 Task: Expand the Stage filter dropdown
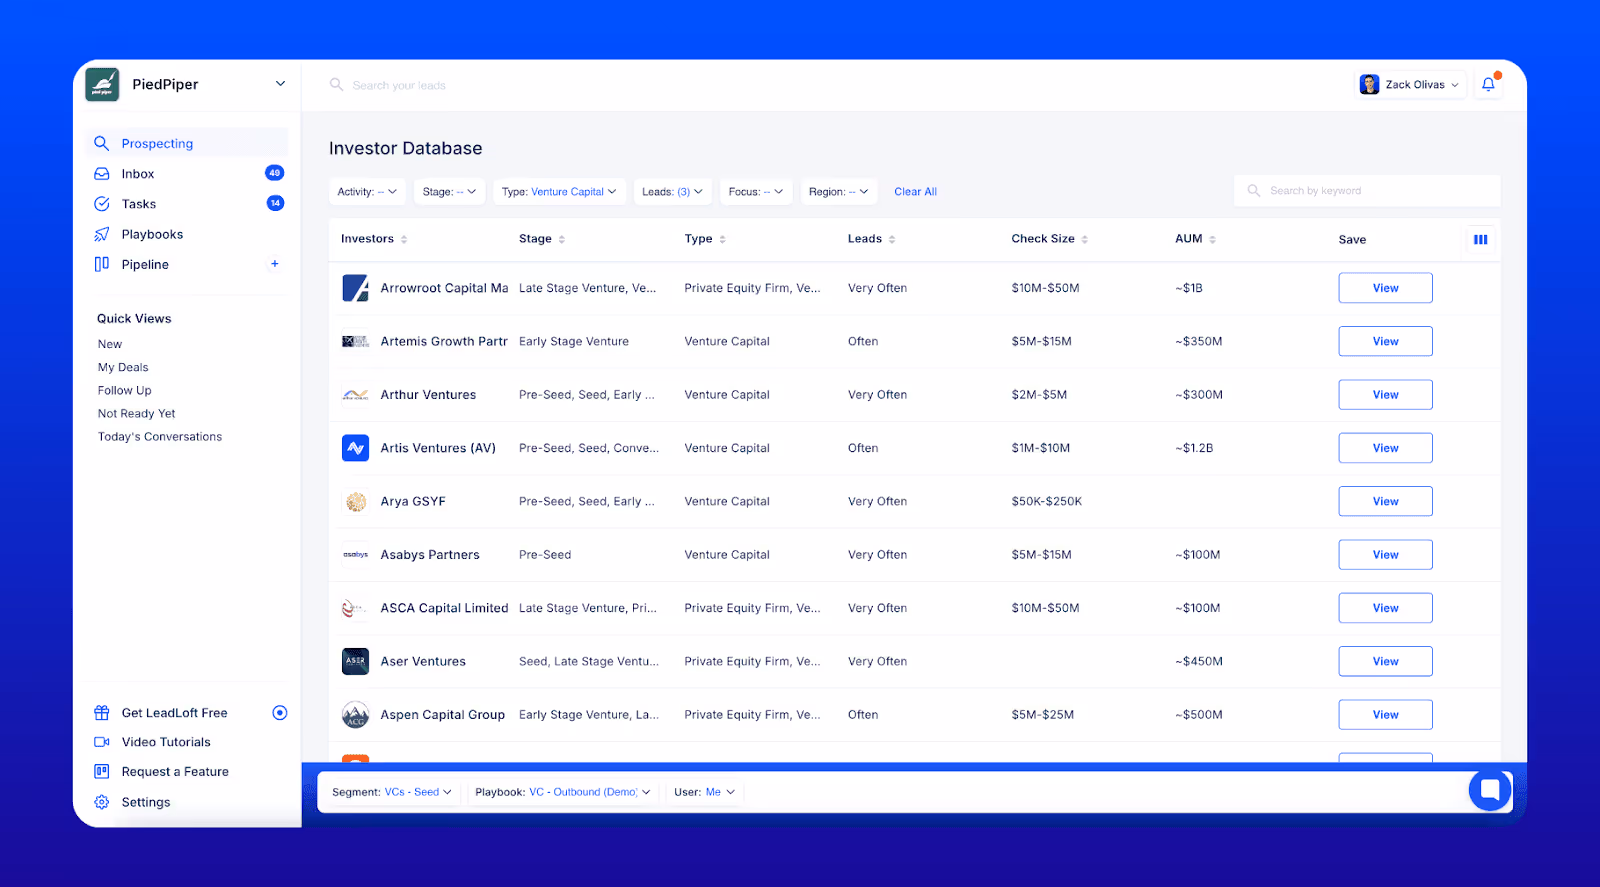[450, 192]
